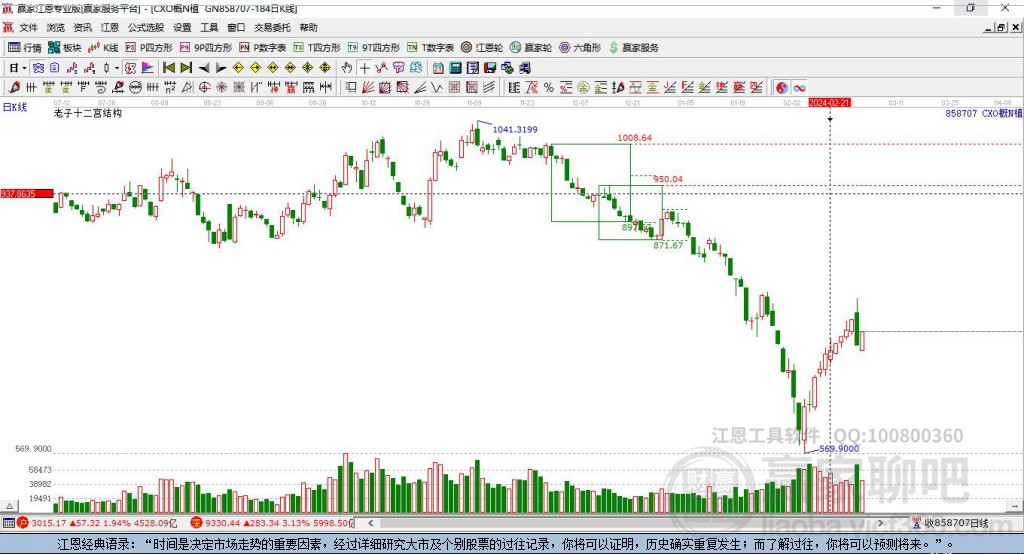The height and width of the screenshot is (554, 1024).
Task: Select the red pencil drawing tool
Action: point(14,88)
